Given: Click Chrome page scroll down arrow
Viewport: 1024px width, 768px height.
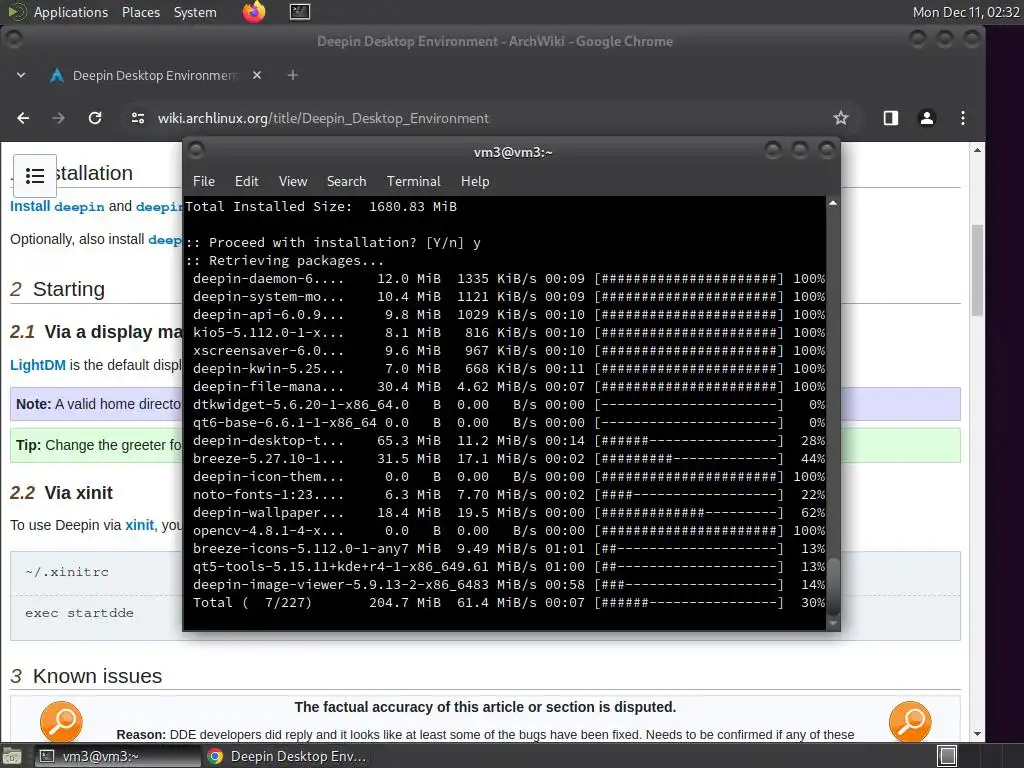Looking at the screenshot, I should pyautogui.click(x=977, y=734).
